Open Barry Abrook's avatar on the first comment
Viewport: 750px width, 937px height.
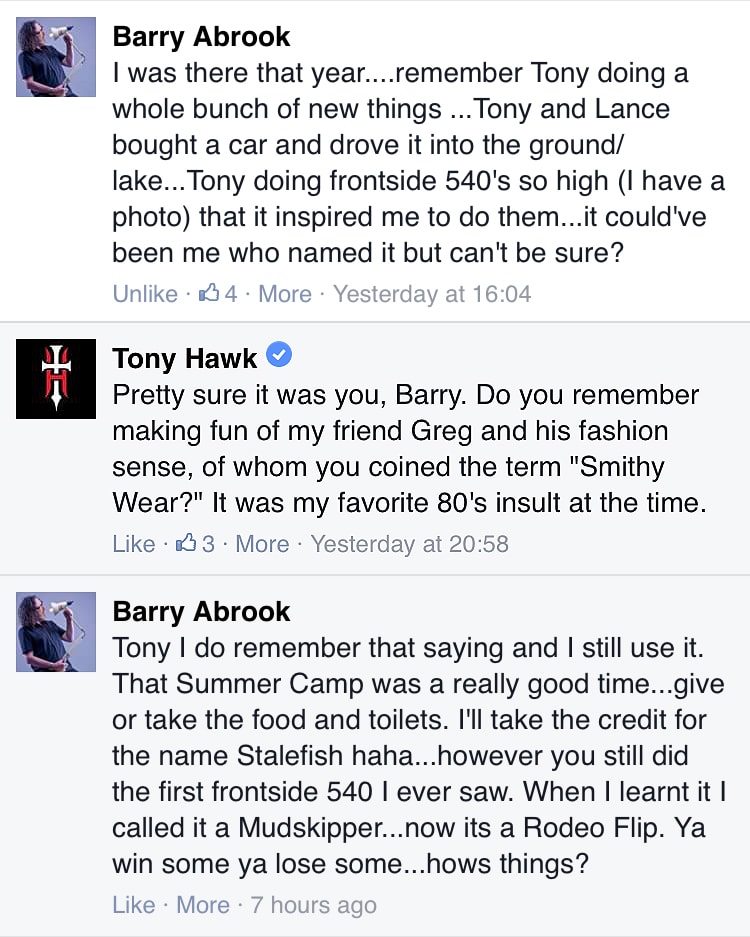[56, 57]
